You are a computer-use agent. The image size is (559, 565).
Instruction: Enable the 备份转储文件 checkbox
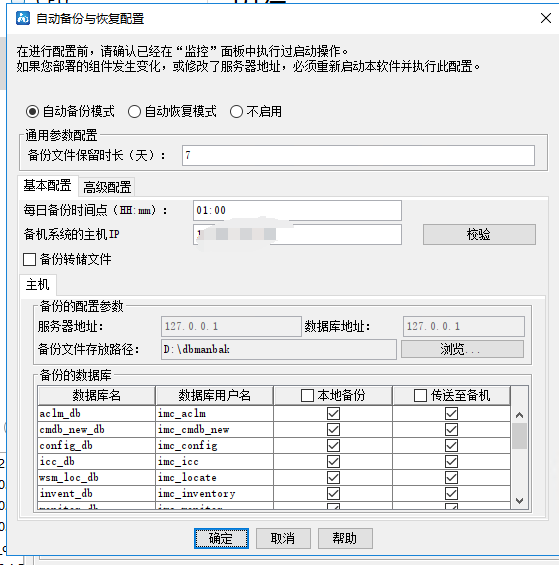click(29, 259)
